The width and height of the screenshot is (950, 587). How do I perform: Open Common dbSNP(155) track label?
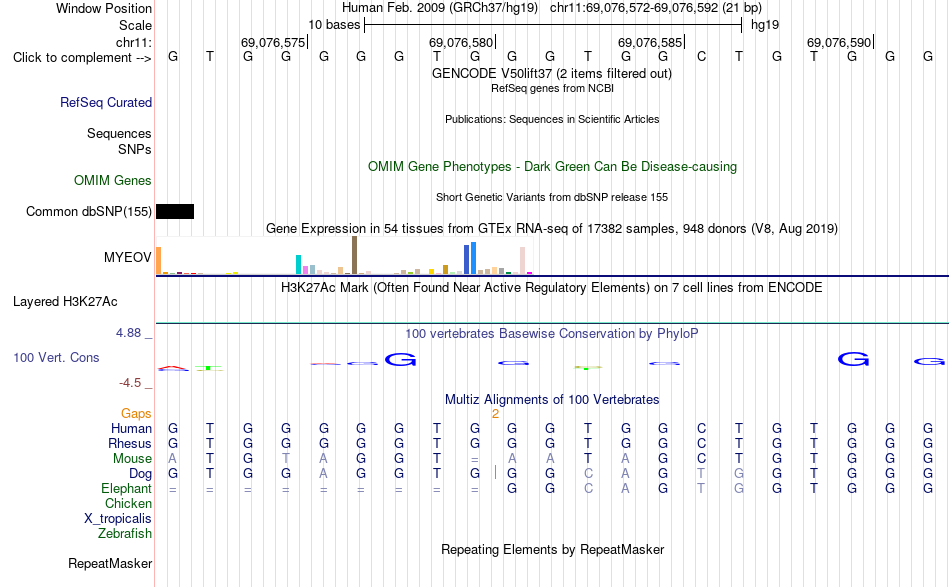pos(89,211)
